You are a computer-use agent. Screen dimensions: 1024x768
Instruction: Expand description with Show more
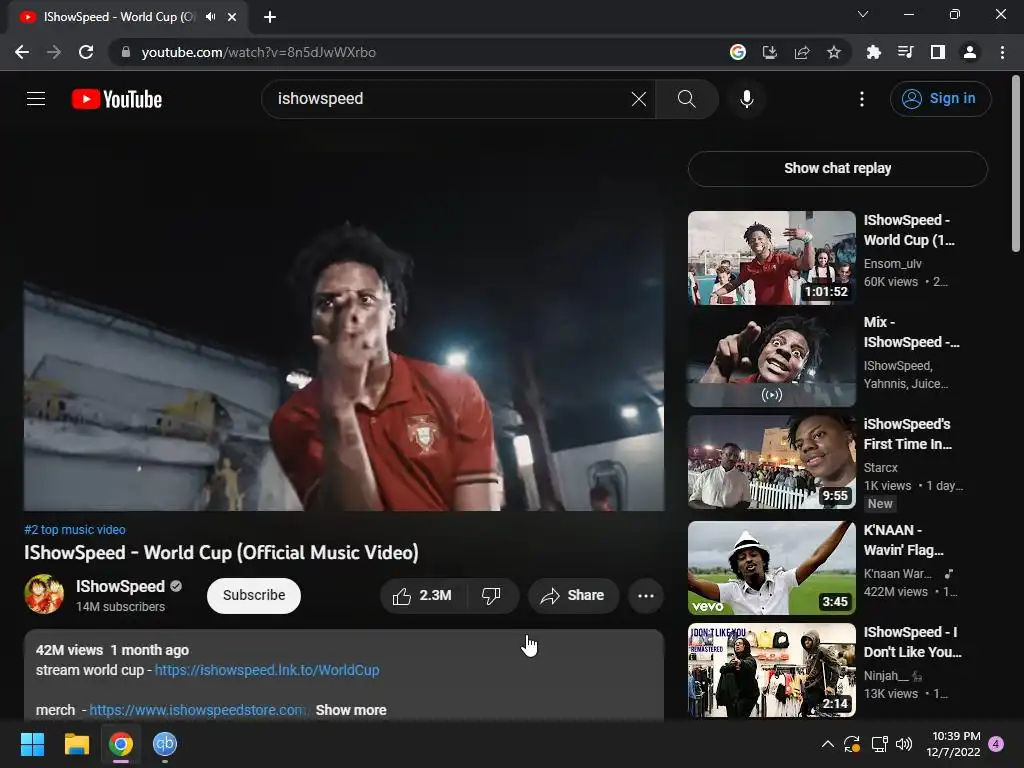pos(351,710)
